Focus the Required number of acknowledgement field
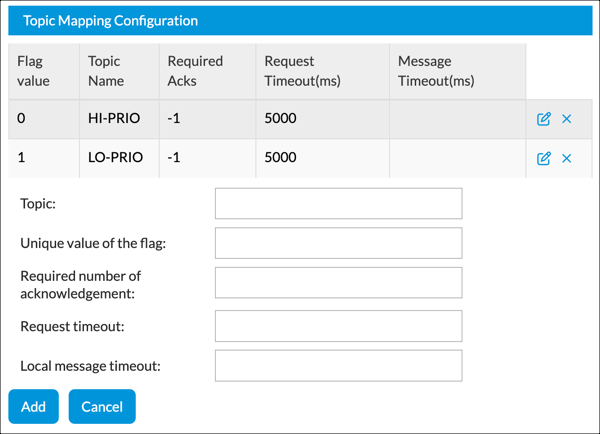The image size is (600, 434). pos(339,283)
